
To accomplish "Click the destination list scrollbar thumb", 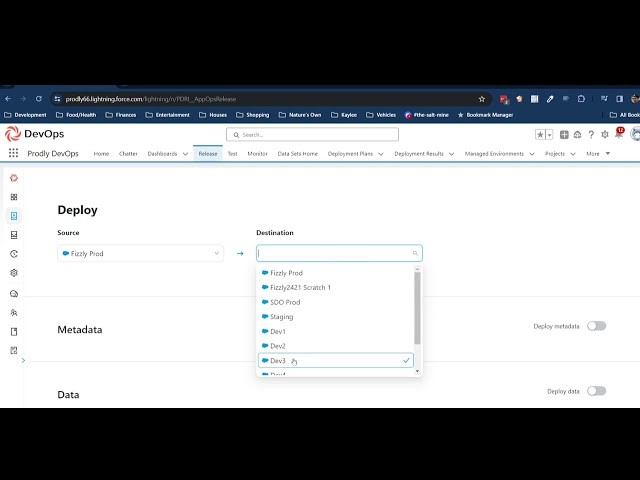I will pyautogui.click(x=417, y=308).
